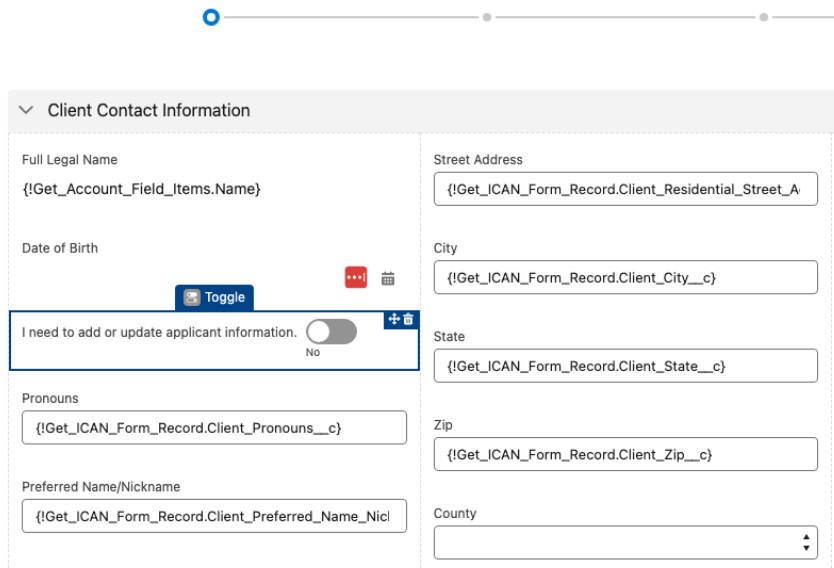Click the current first progress step indicator
This screenshot has width=834, height=568.
click(211, 18)
